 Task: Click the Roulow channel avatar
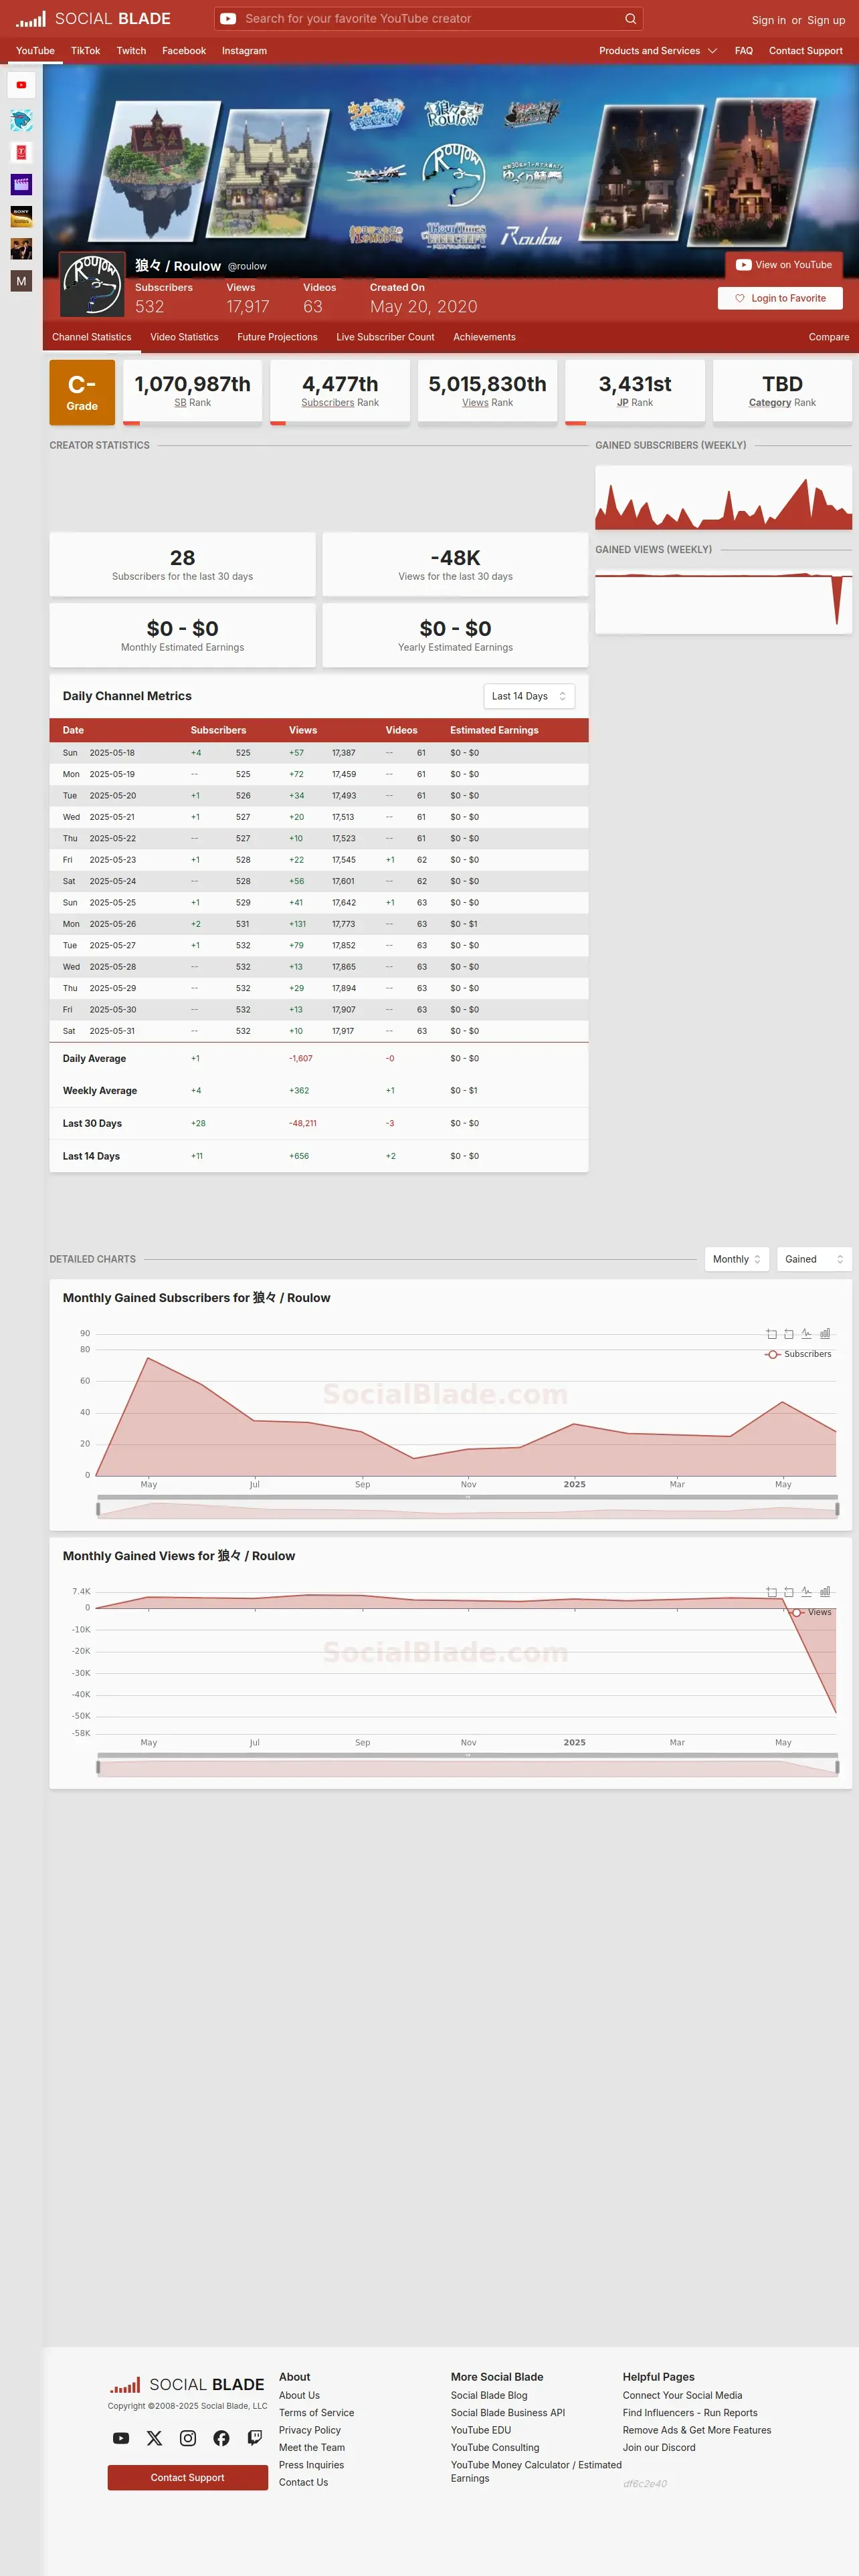(93, 284)
